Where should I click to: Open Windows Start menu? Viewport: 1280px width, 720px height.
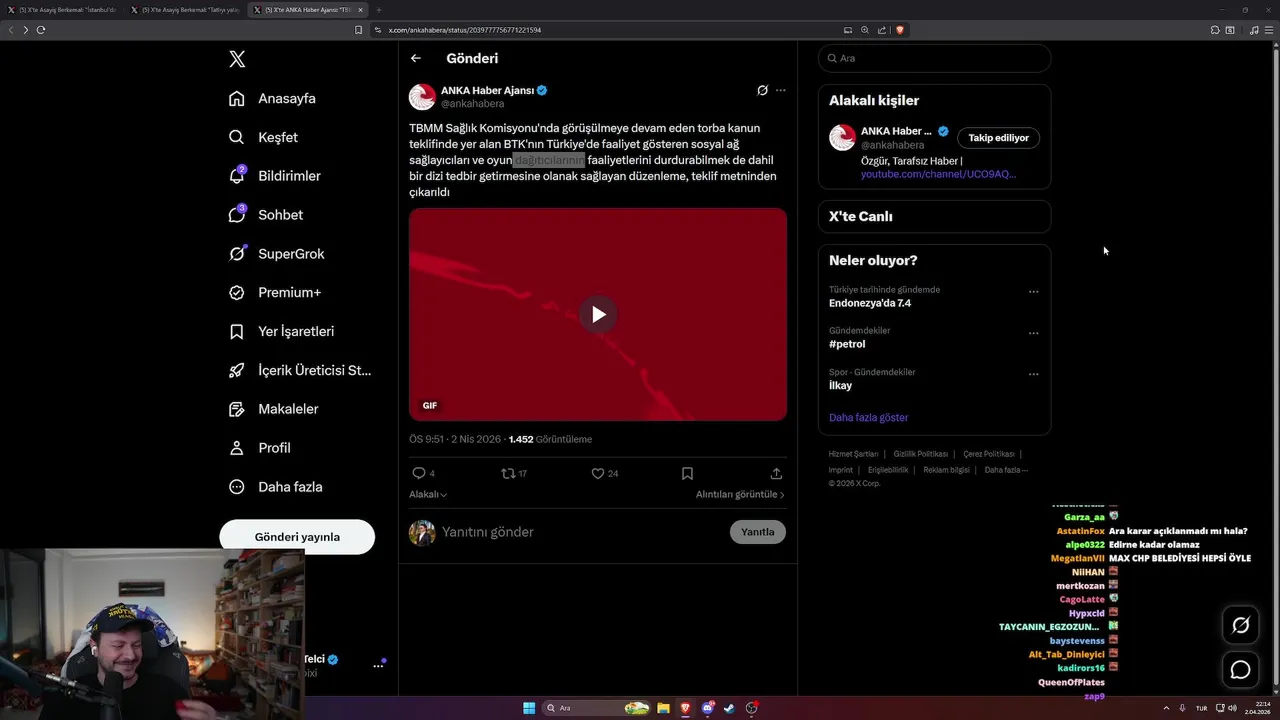[529, 708]
